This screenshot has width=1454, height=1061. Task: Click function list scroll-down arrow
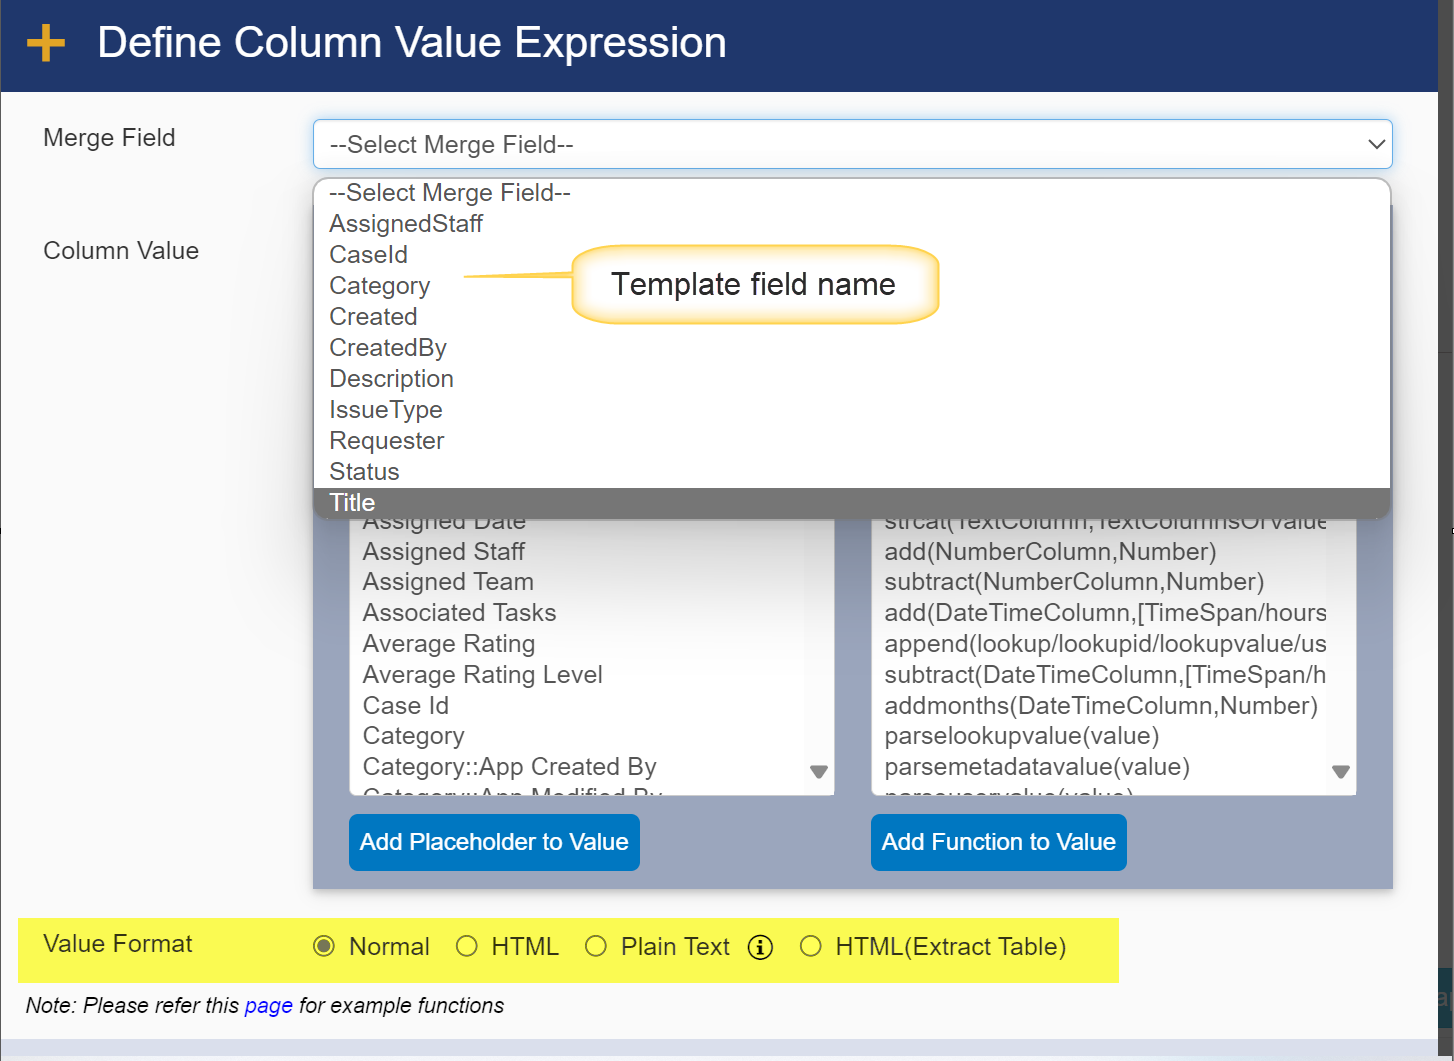tap(1341, 772)
